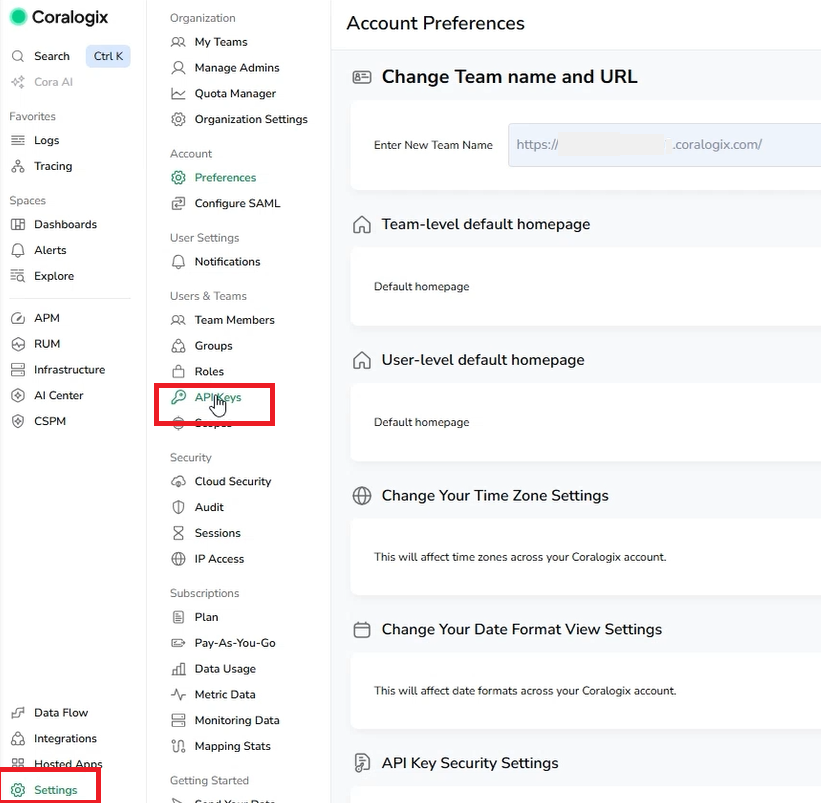Click the Configure SAML icon

178,203
